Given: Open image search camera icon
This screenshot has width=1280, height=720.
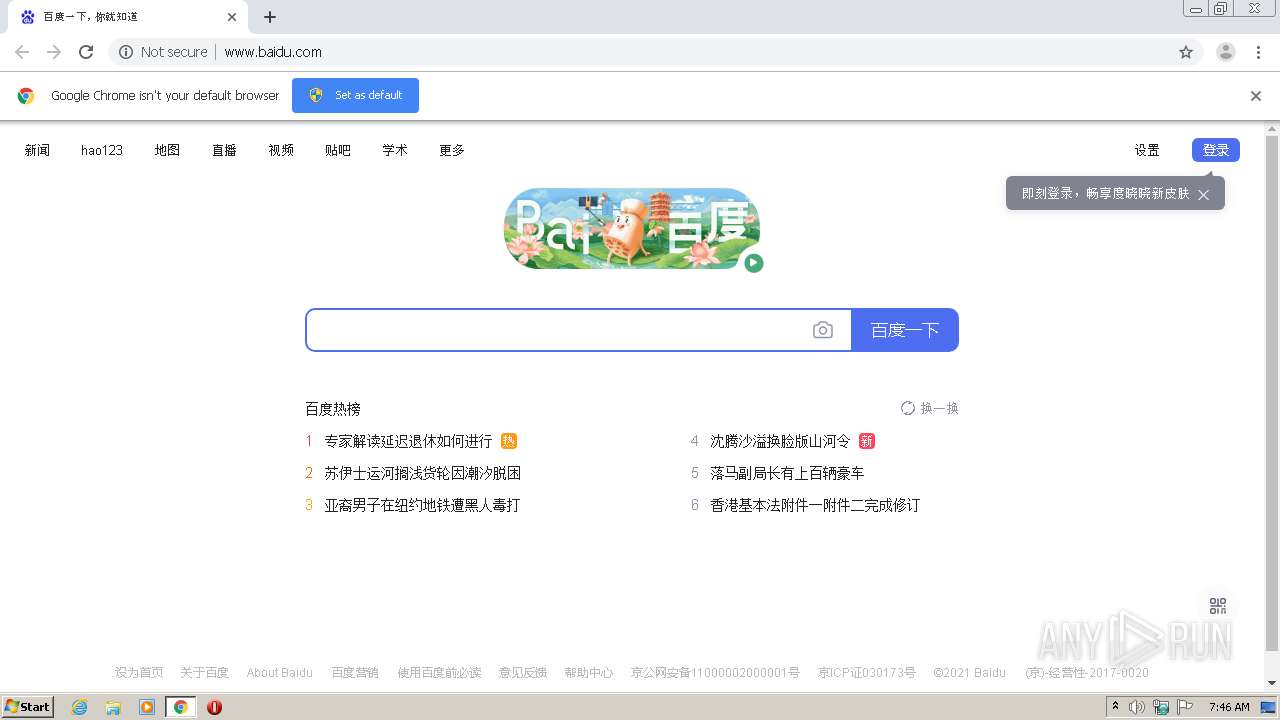Looking at the screenshot, I should (822, 330).
